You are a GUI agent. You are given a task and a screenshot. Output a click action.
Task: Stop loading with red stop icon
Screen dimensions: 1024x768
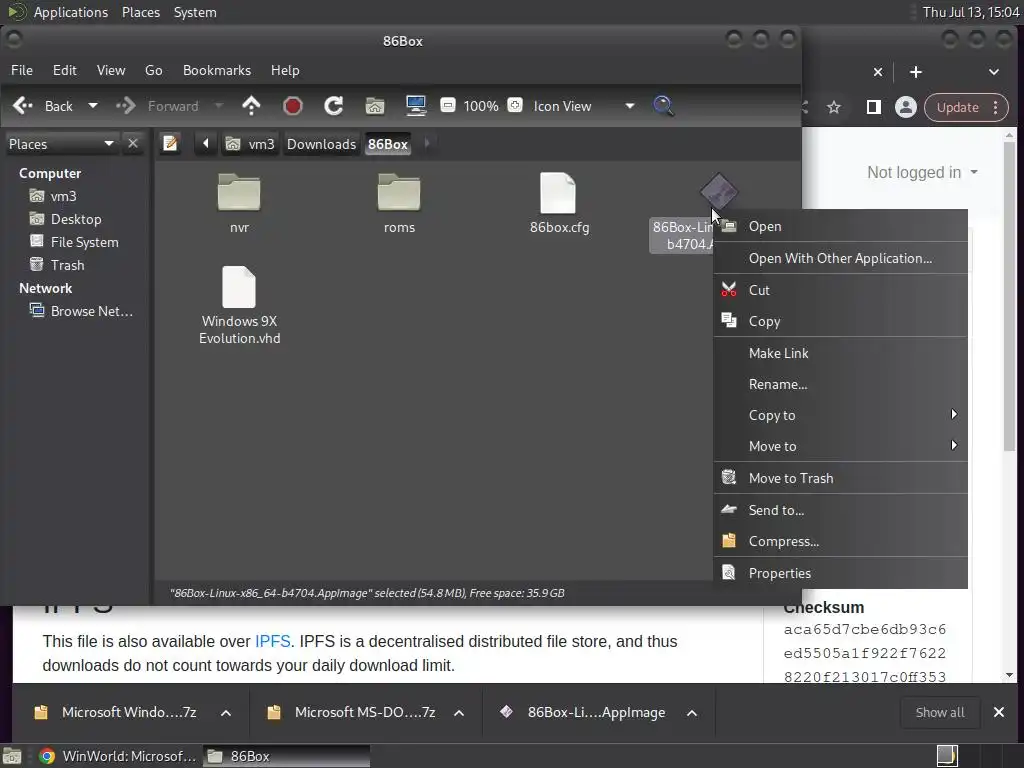click(293, 106)
